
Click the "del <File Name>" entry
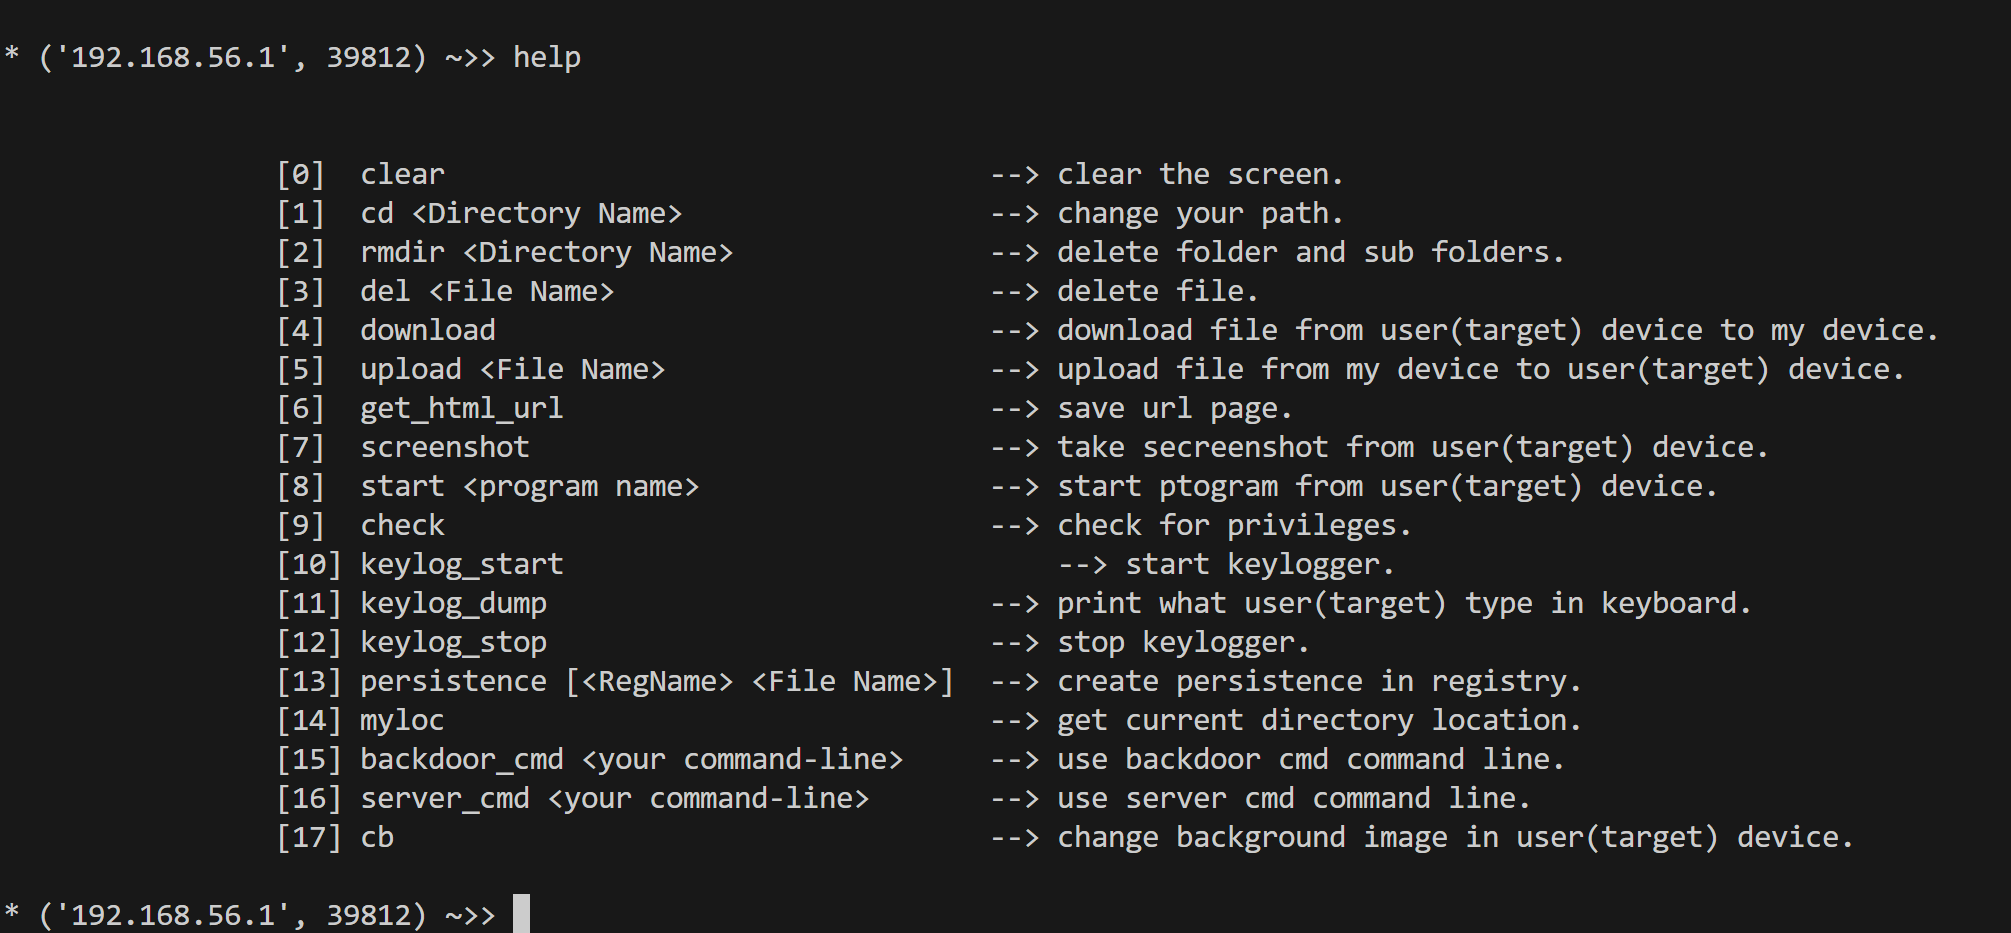487,291
